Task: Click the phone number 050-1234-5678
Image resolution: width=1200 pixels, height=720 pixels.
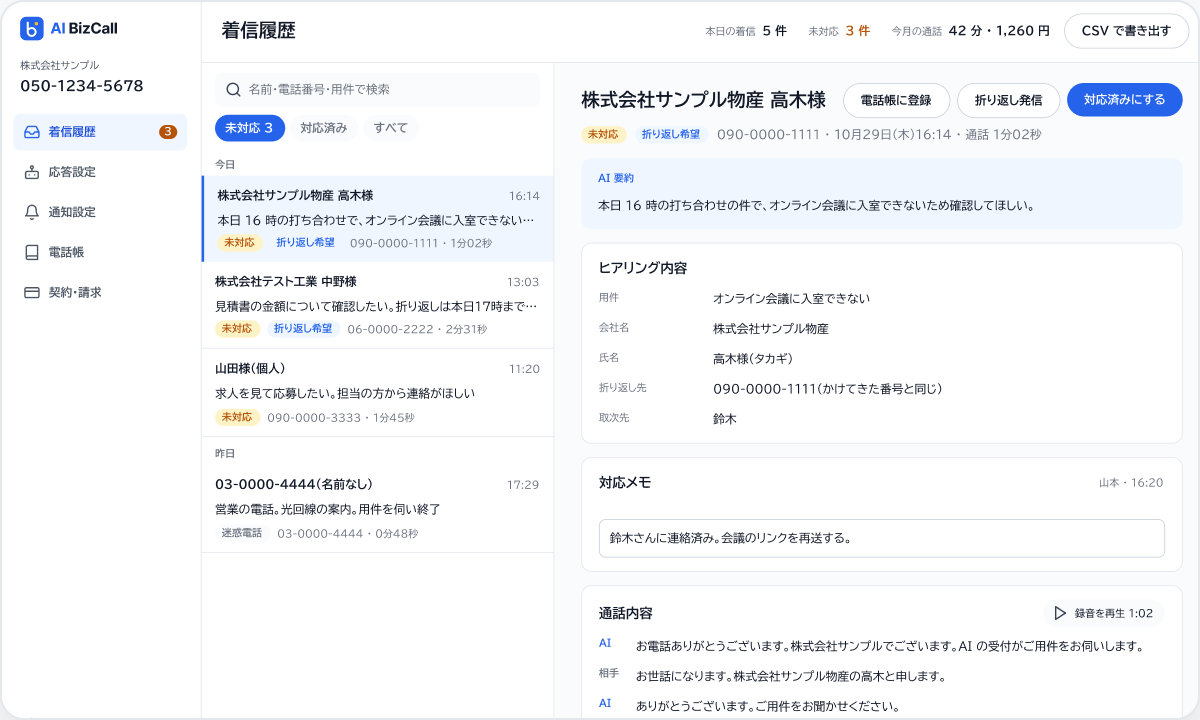Action: (82, 86)
